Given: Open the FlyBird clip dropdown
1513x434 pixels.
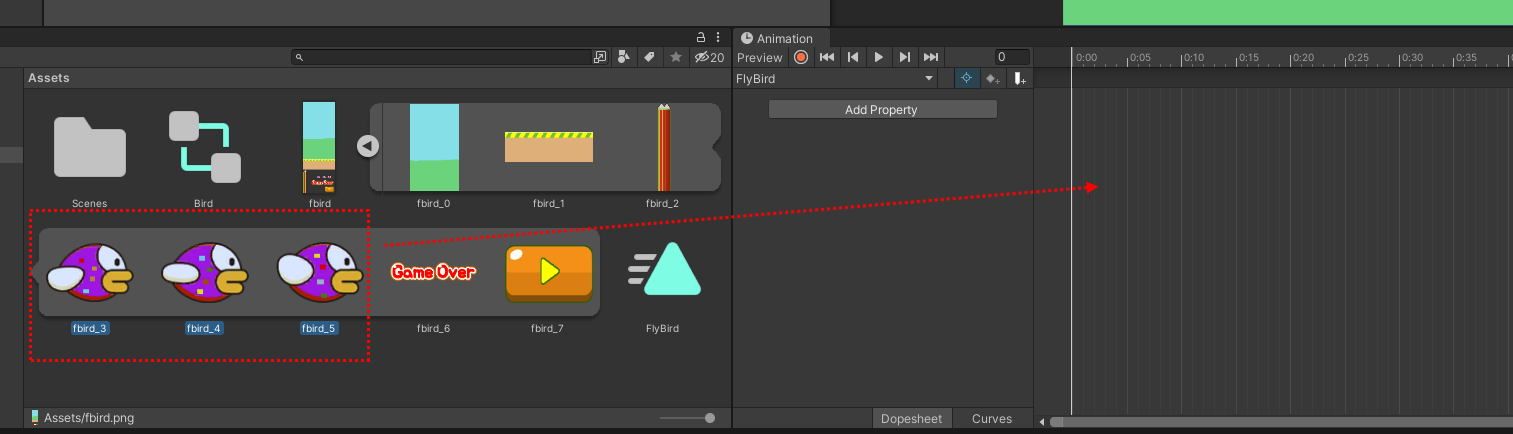Looking at the screenshot, I should (836, 78).
